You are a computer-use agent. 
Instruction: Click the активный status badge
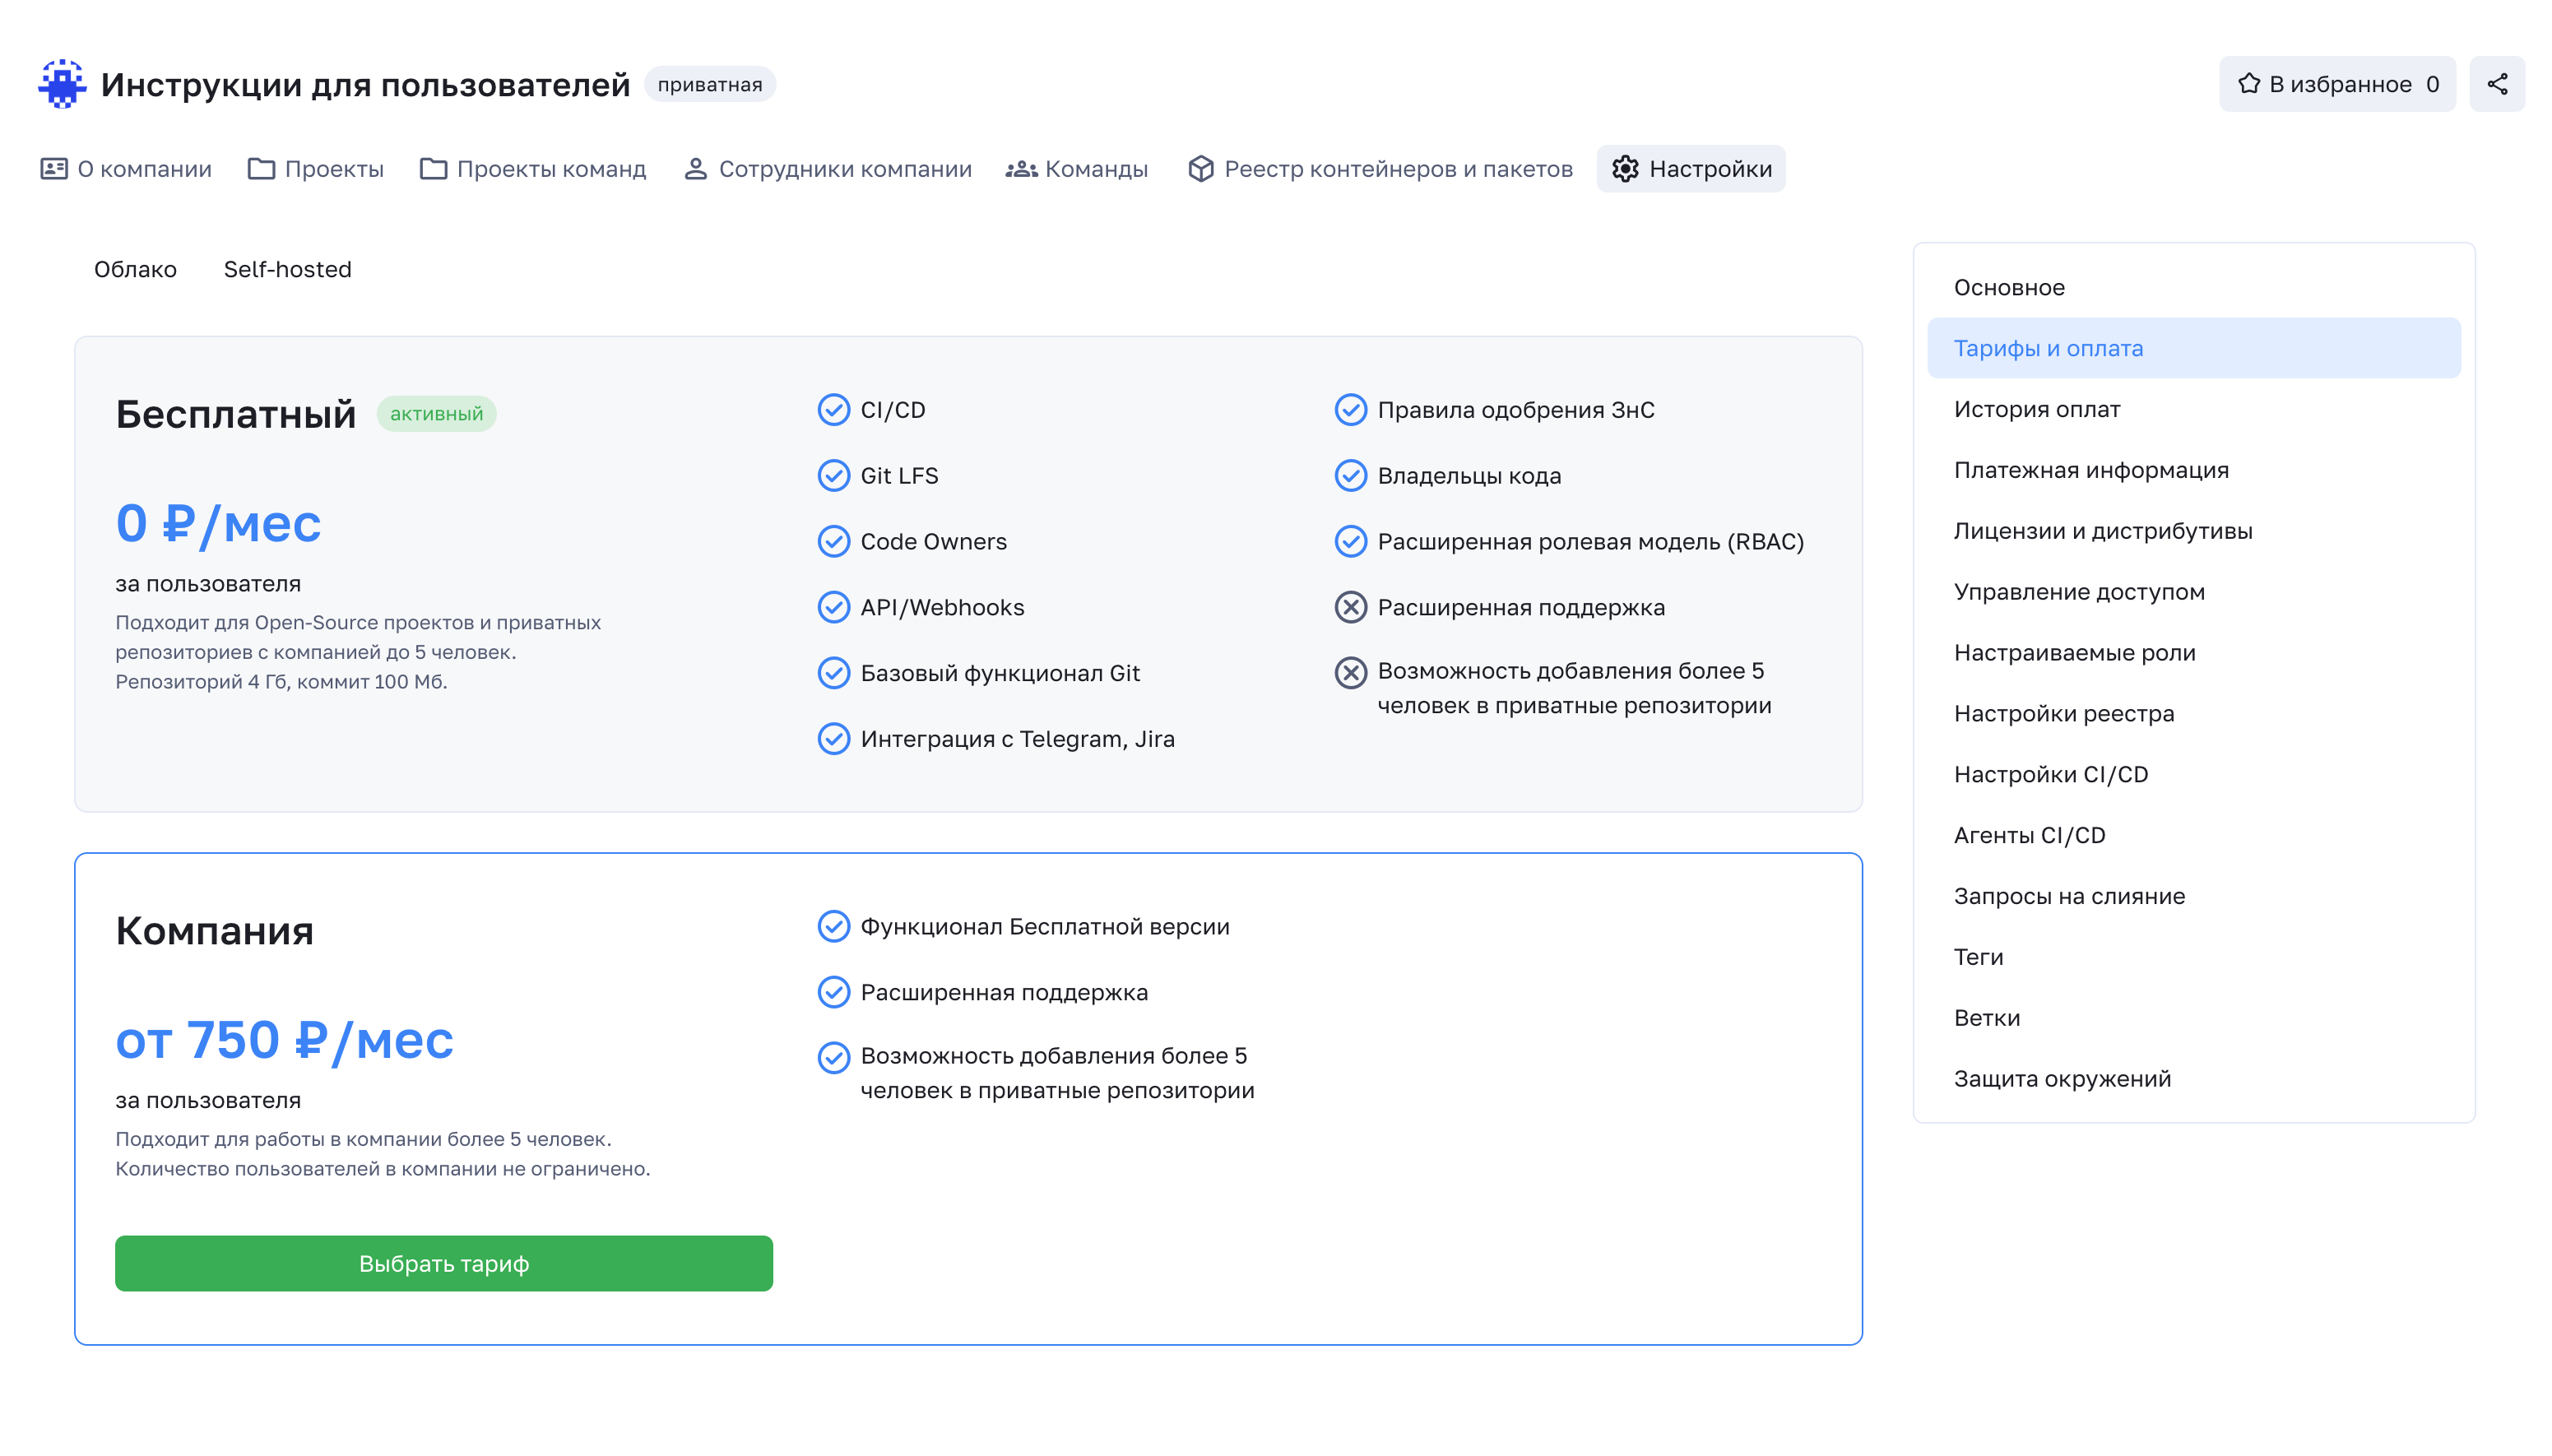coord(436,414)
